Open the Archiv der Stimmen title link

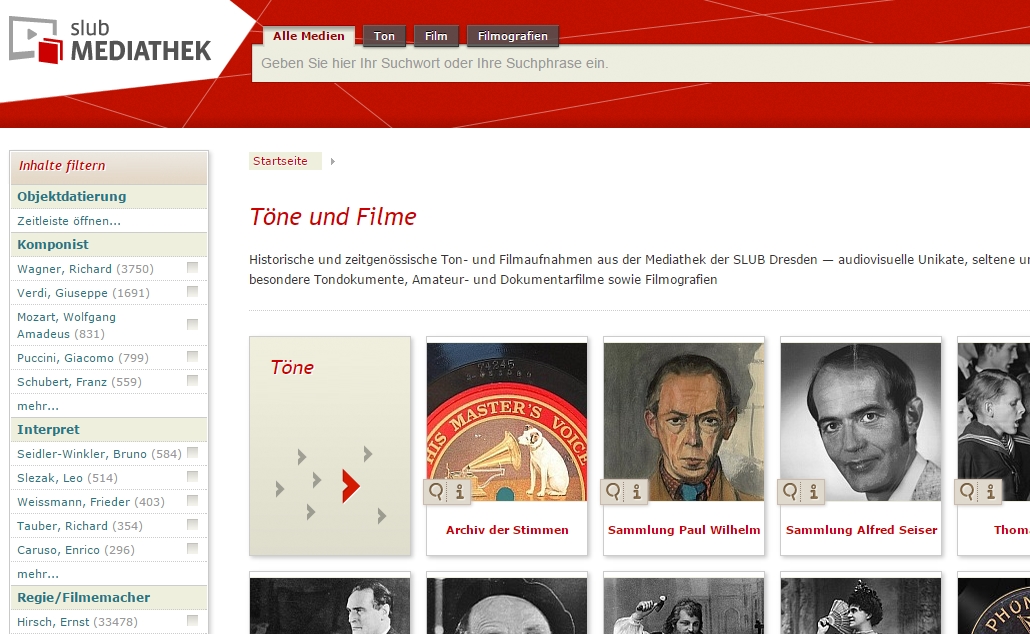point(507,530)
